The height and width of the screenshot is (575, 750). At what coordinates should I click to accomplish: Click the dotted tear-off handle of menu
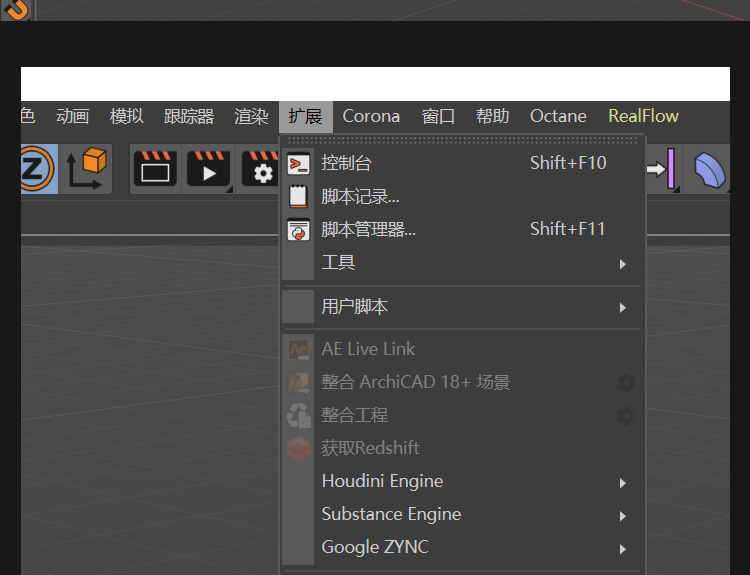[x=463, y=140]
